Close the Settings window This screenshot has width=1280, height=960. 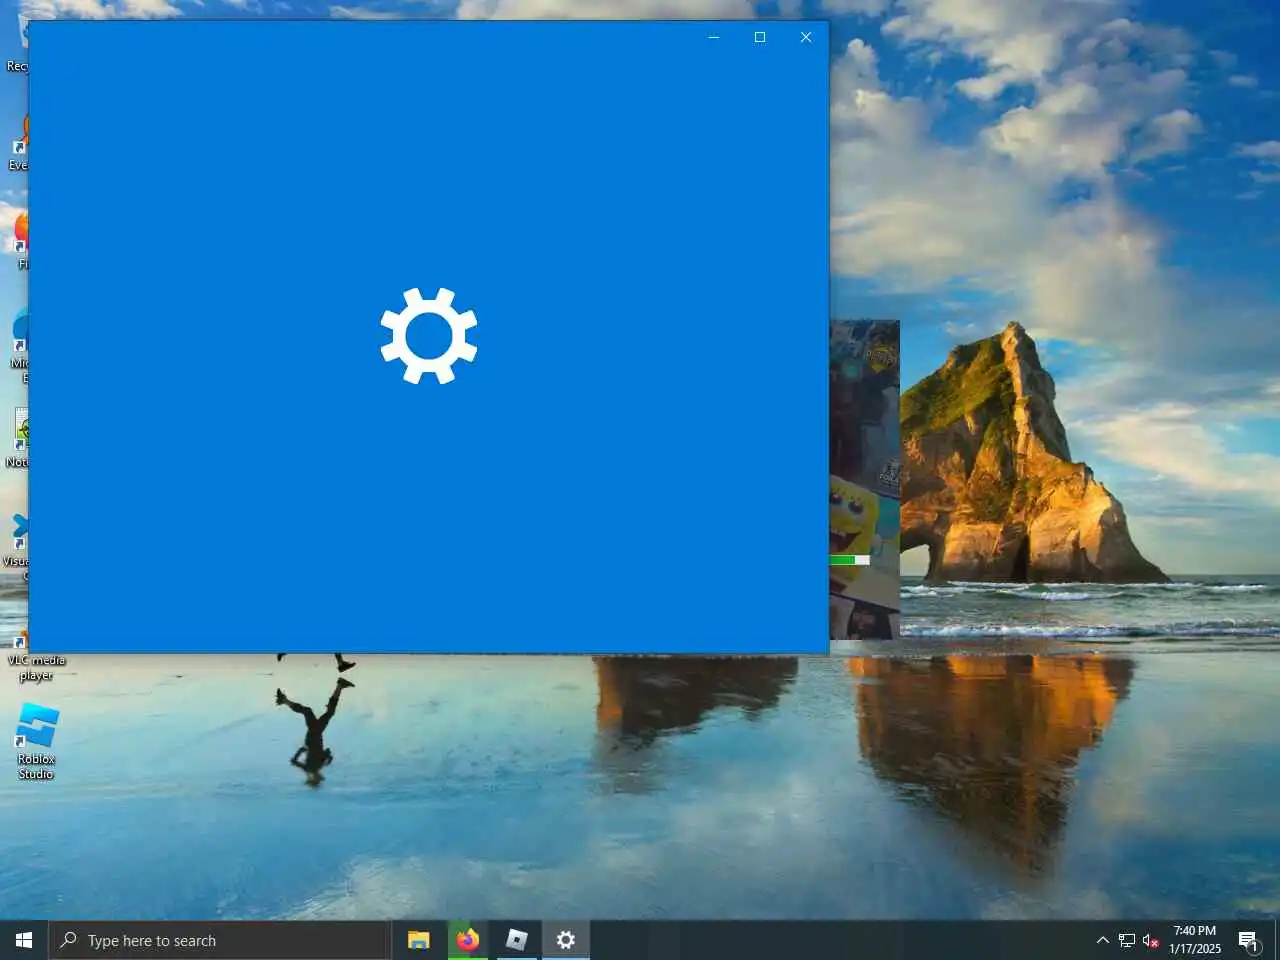click(806, 37)
